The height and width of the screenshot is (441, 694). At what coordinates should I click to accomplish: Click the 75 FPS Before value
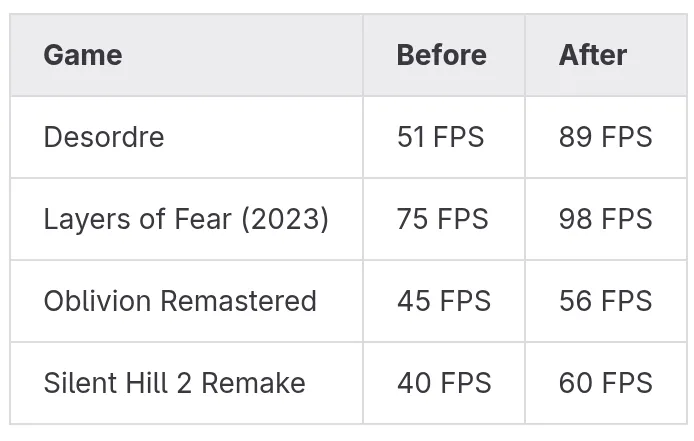click(x=442, y=219)
